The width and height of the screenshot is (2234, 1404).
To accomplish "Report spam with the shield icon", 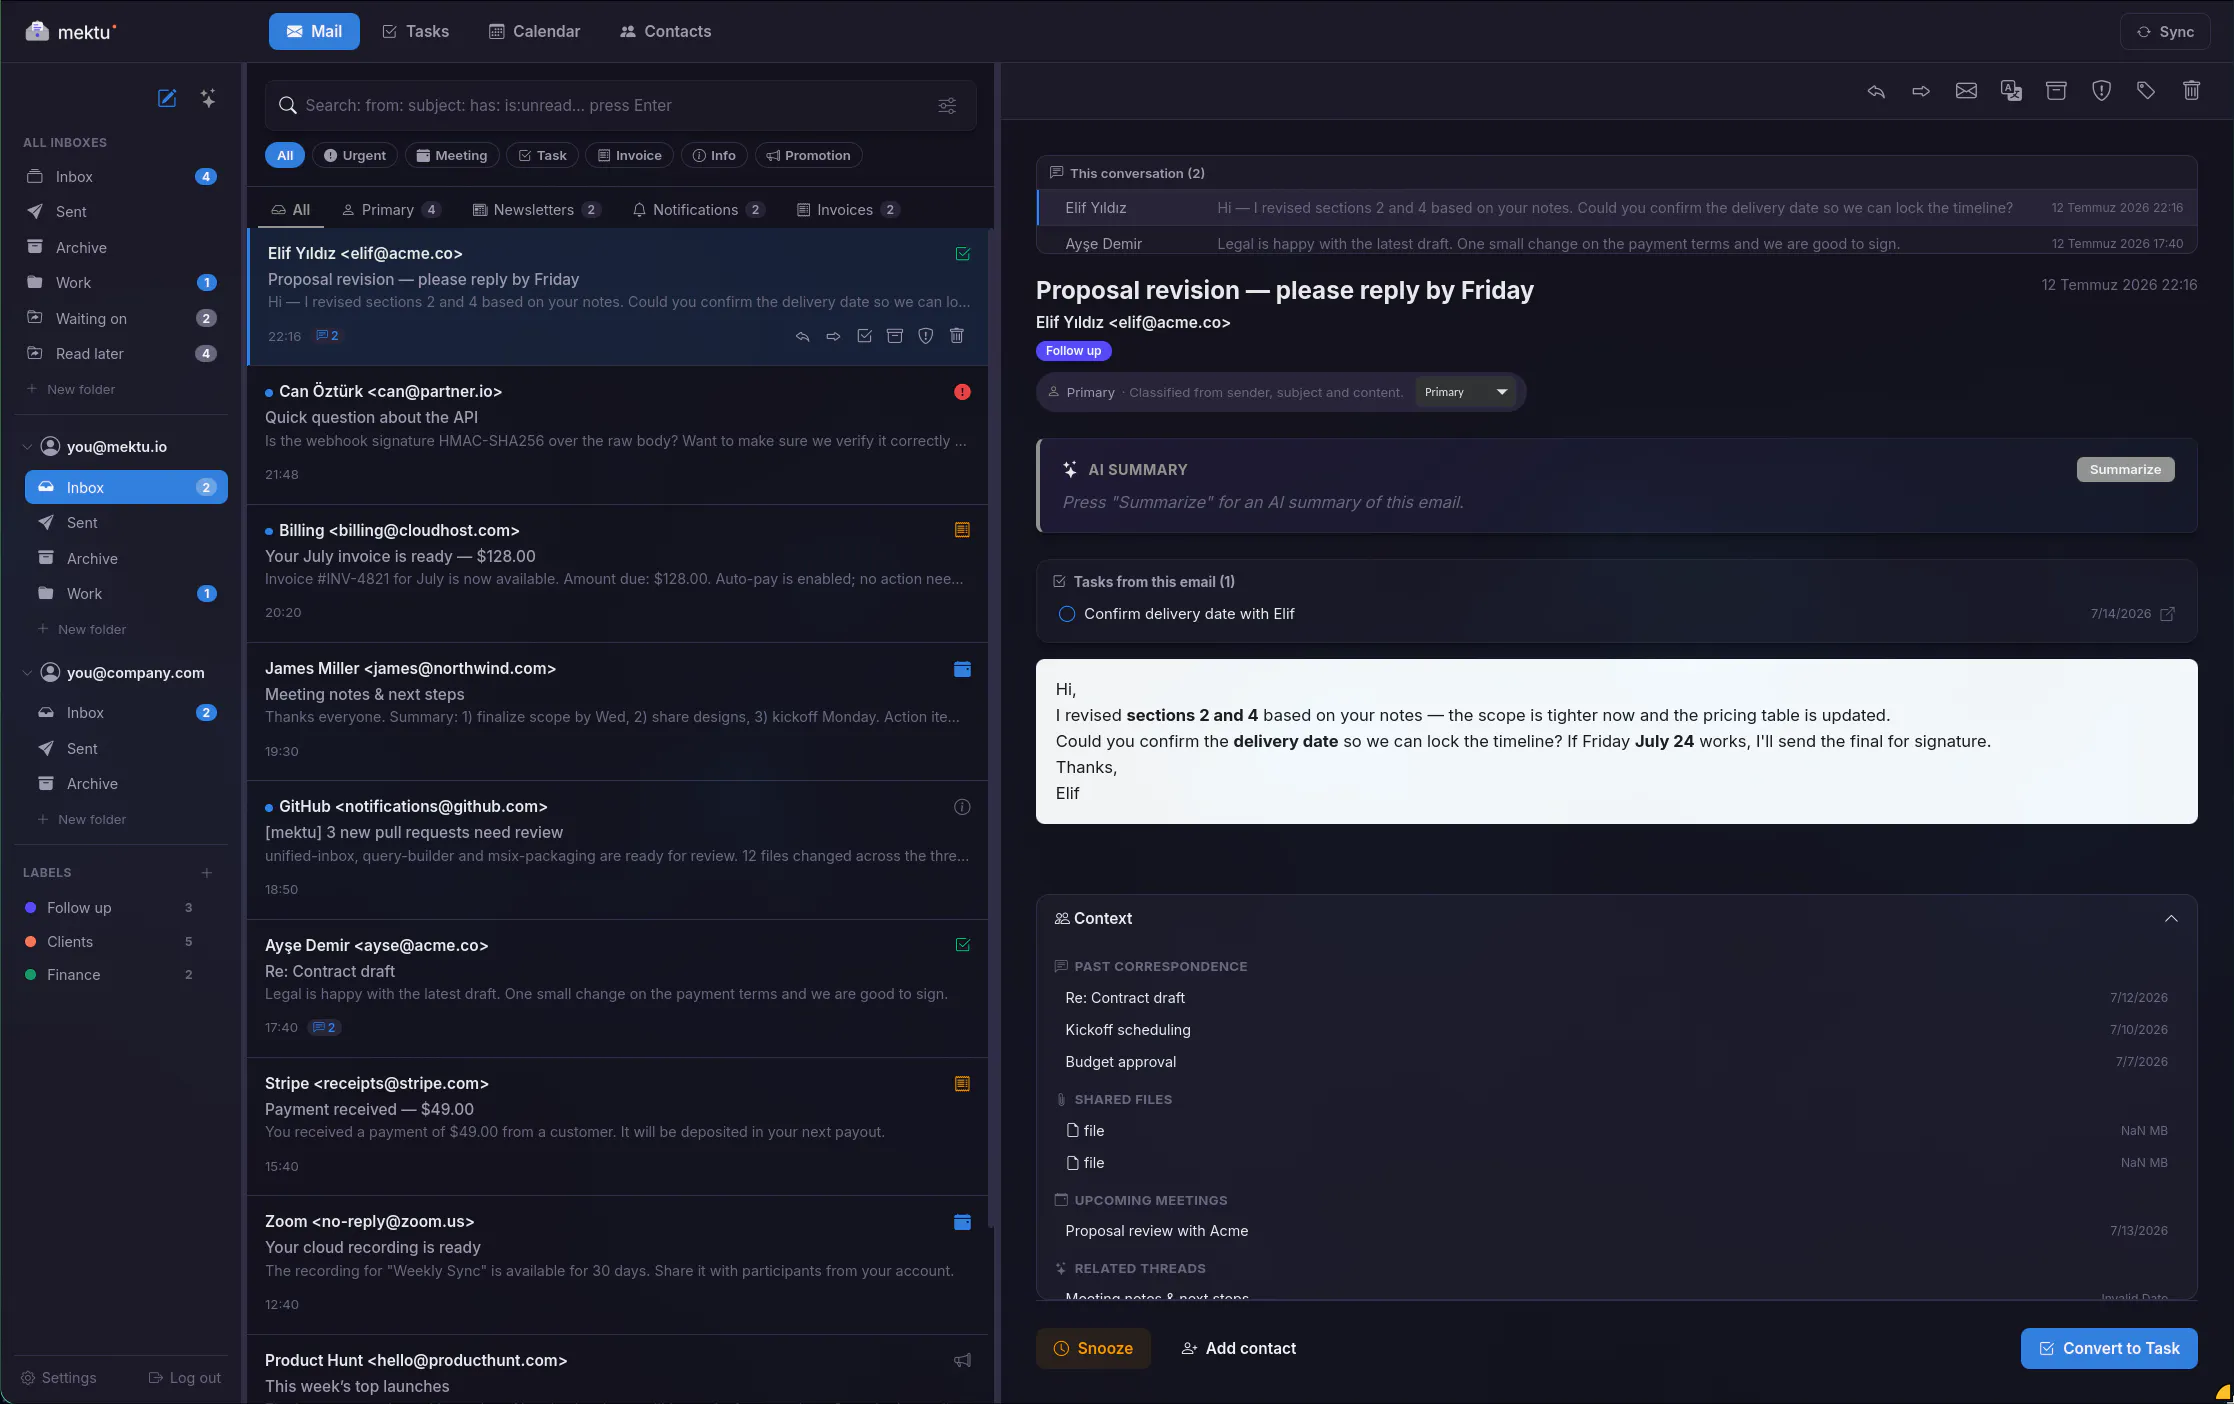I will click(x=2101, y=91).
